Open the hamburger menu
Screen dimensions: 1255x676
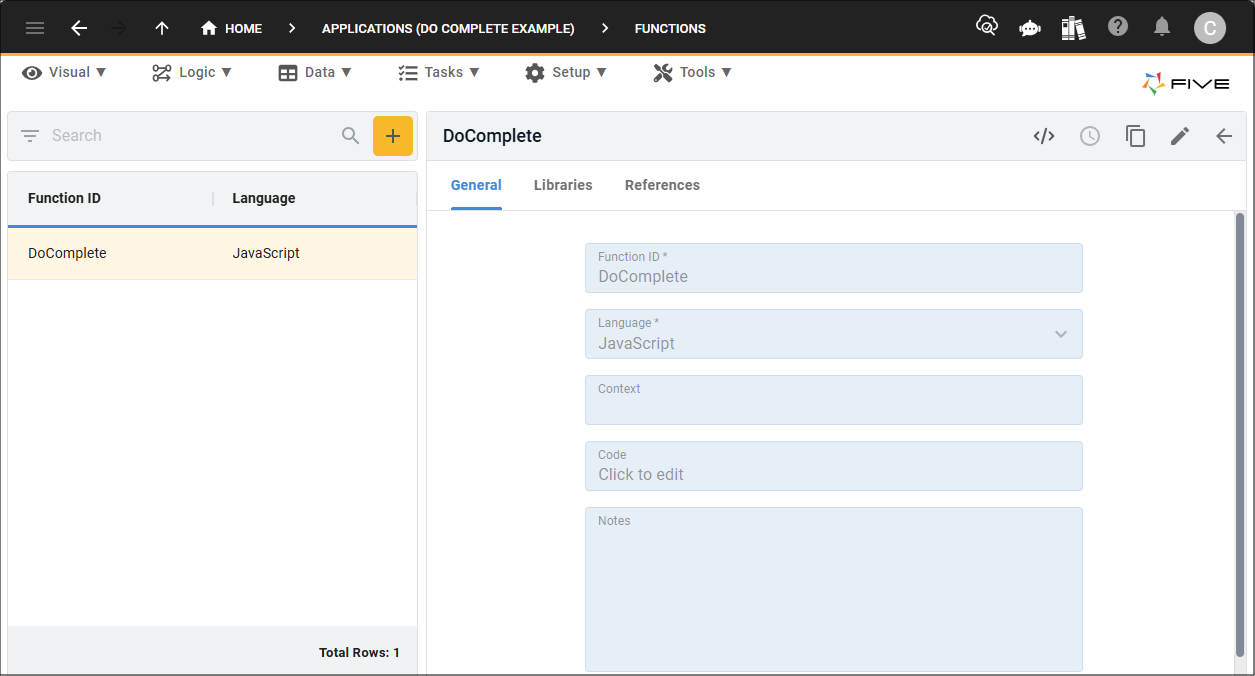35,28
